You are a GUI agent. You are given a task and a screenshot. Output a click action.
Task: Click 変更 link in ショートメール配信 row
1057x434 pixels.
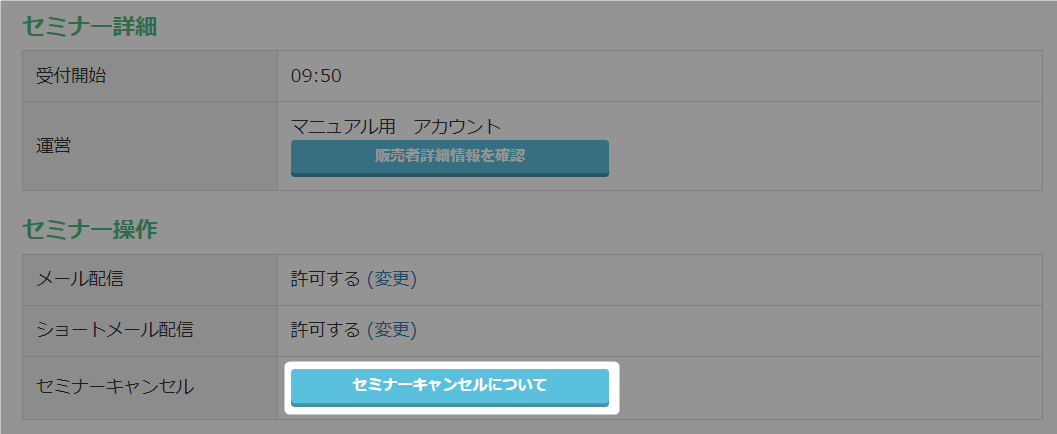pyautogui.click(x=392, y=330)
